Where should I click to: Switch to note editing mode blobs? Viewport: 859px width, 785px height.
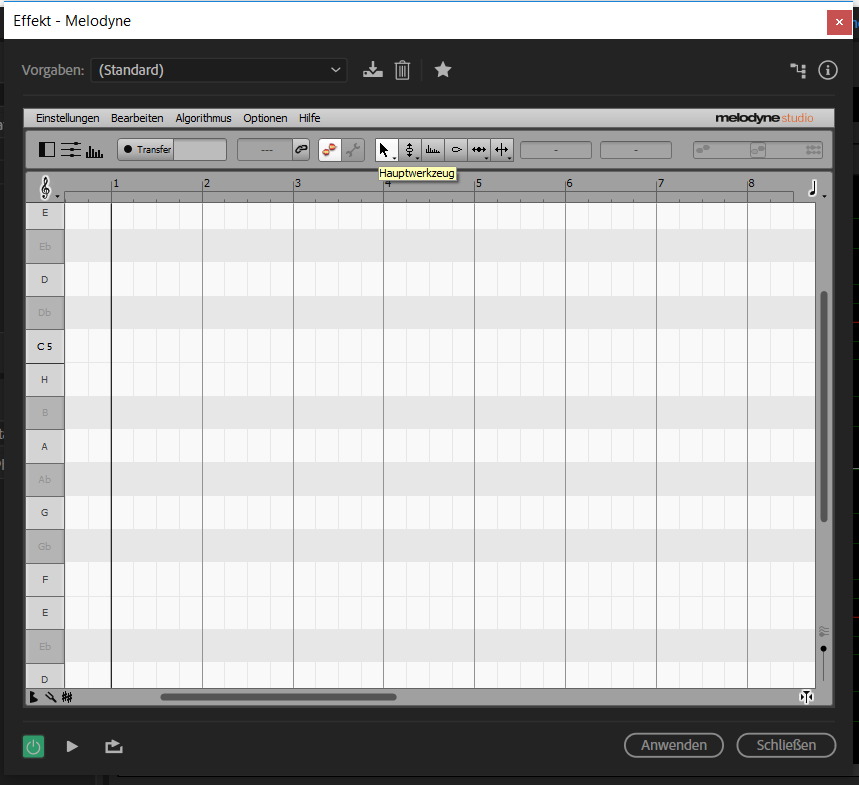330,150
